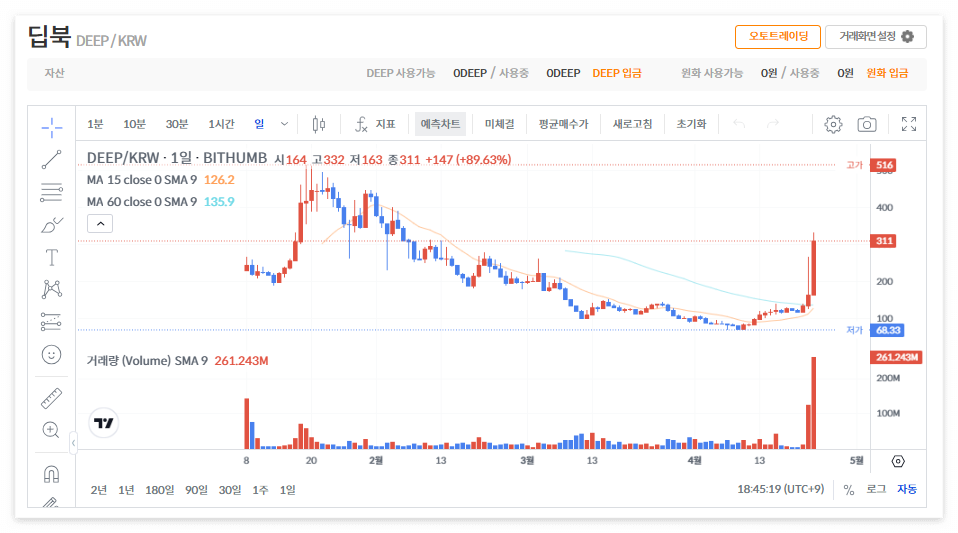958x533 pixels.
Task: Toggle 자동 auto scale
Action: pyautogui.click(x=907, y=490)
